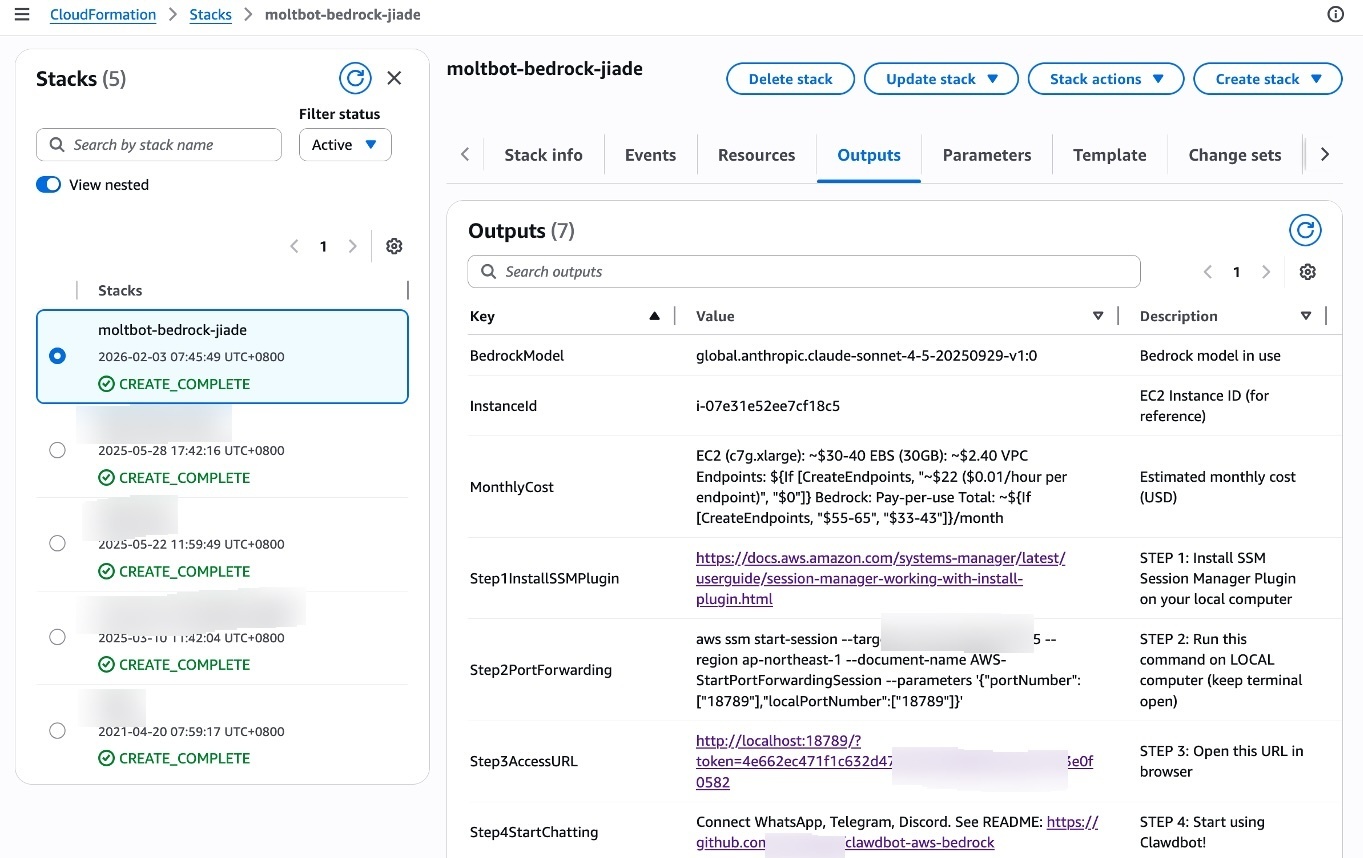Open Stacks list preferences gear
This screenshot has height=858, width=1363.
[x=394, y=246]
